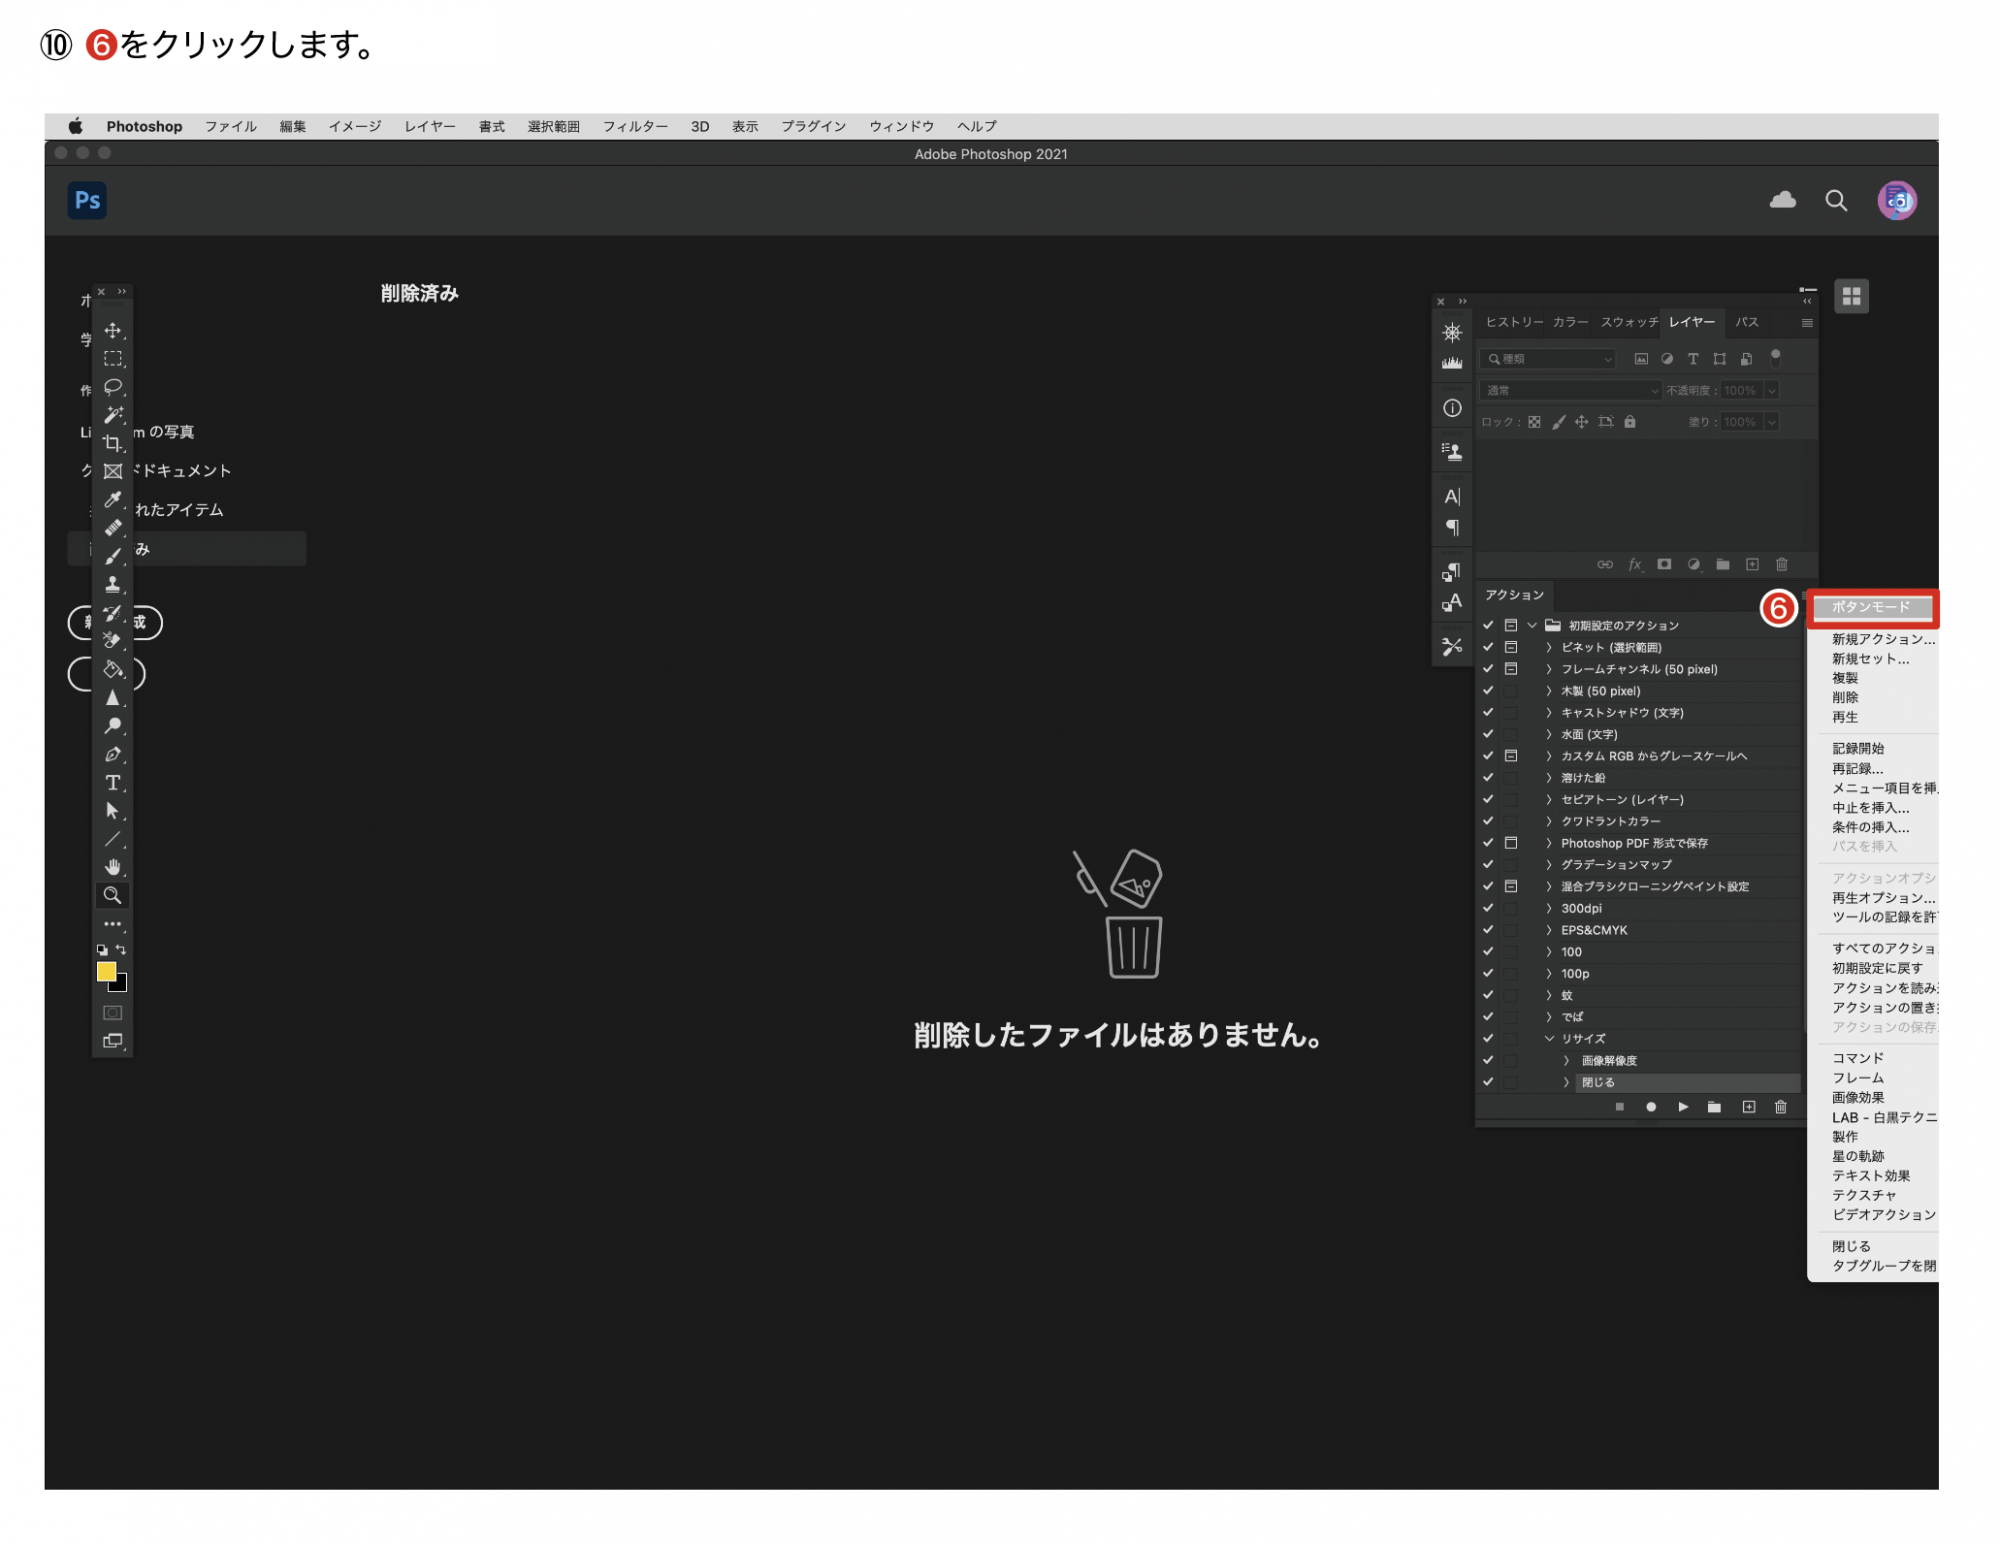Select the History Brush tool
This screenshot has height=1544, width=2000.
(113, 613)
